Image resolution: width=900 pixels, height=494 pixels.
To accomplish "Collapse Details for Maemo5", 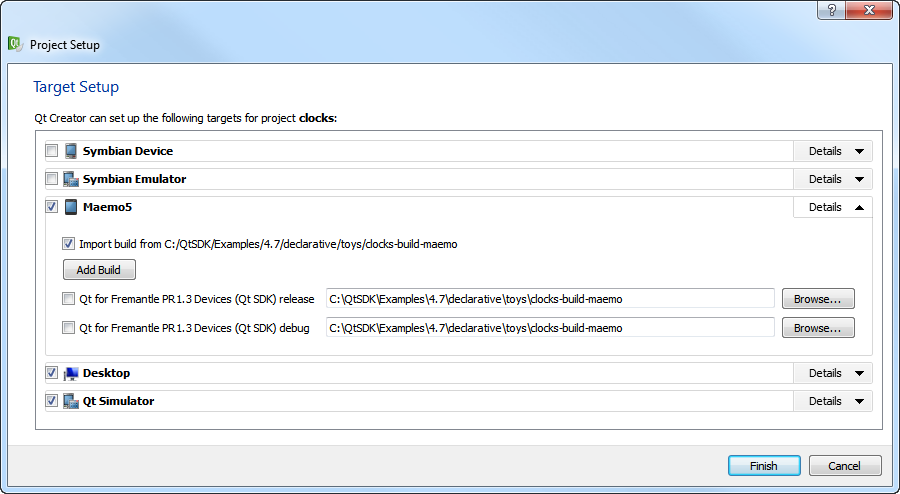I will point(832,207).
